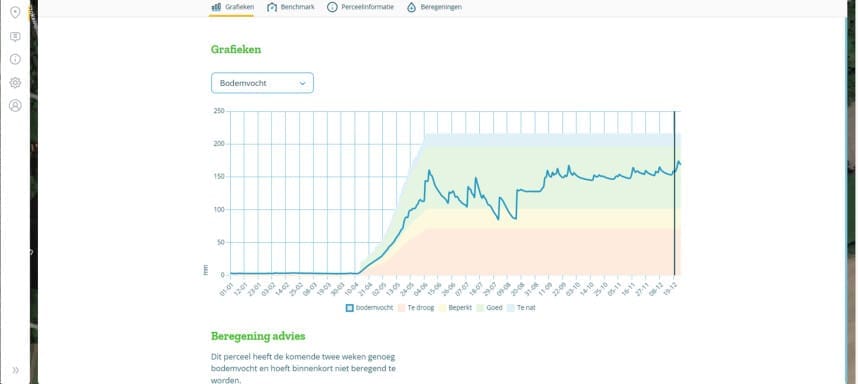The image size is (858, 384).
Task: Toggle the Te nat legend entry
Action: [x=522, y=307]
